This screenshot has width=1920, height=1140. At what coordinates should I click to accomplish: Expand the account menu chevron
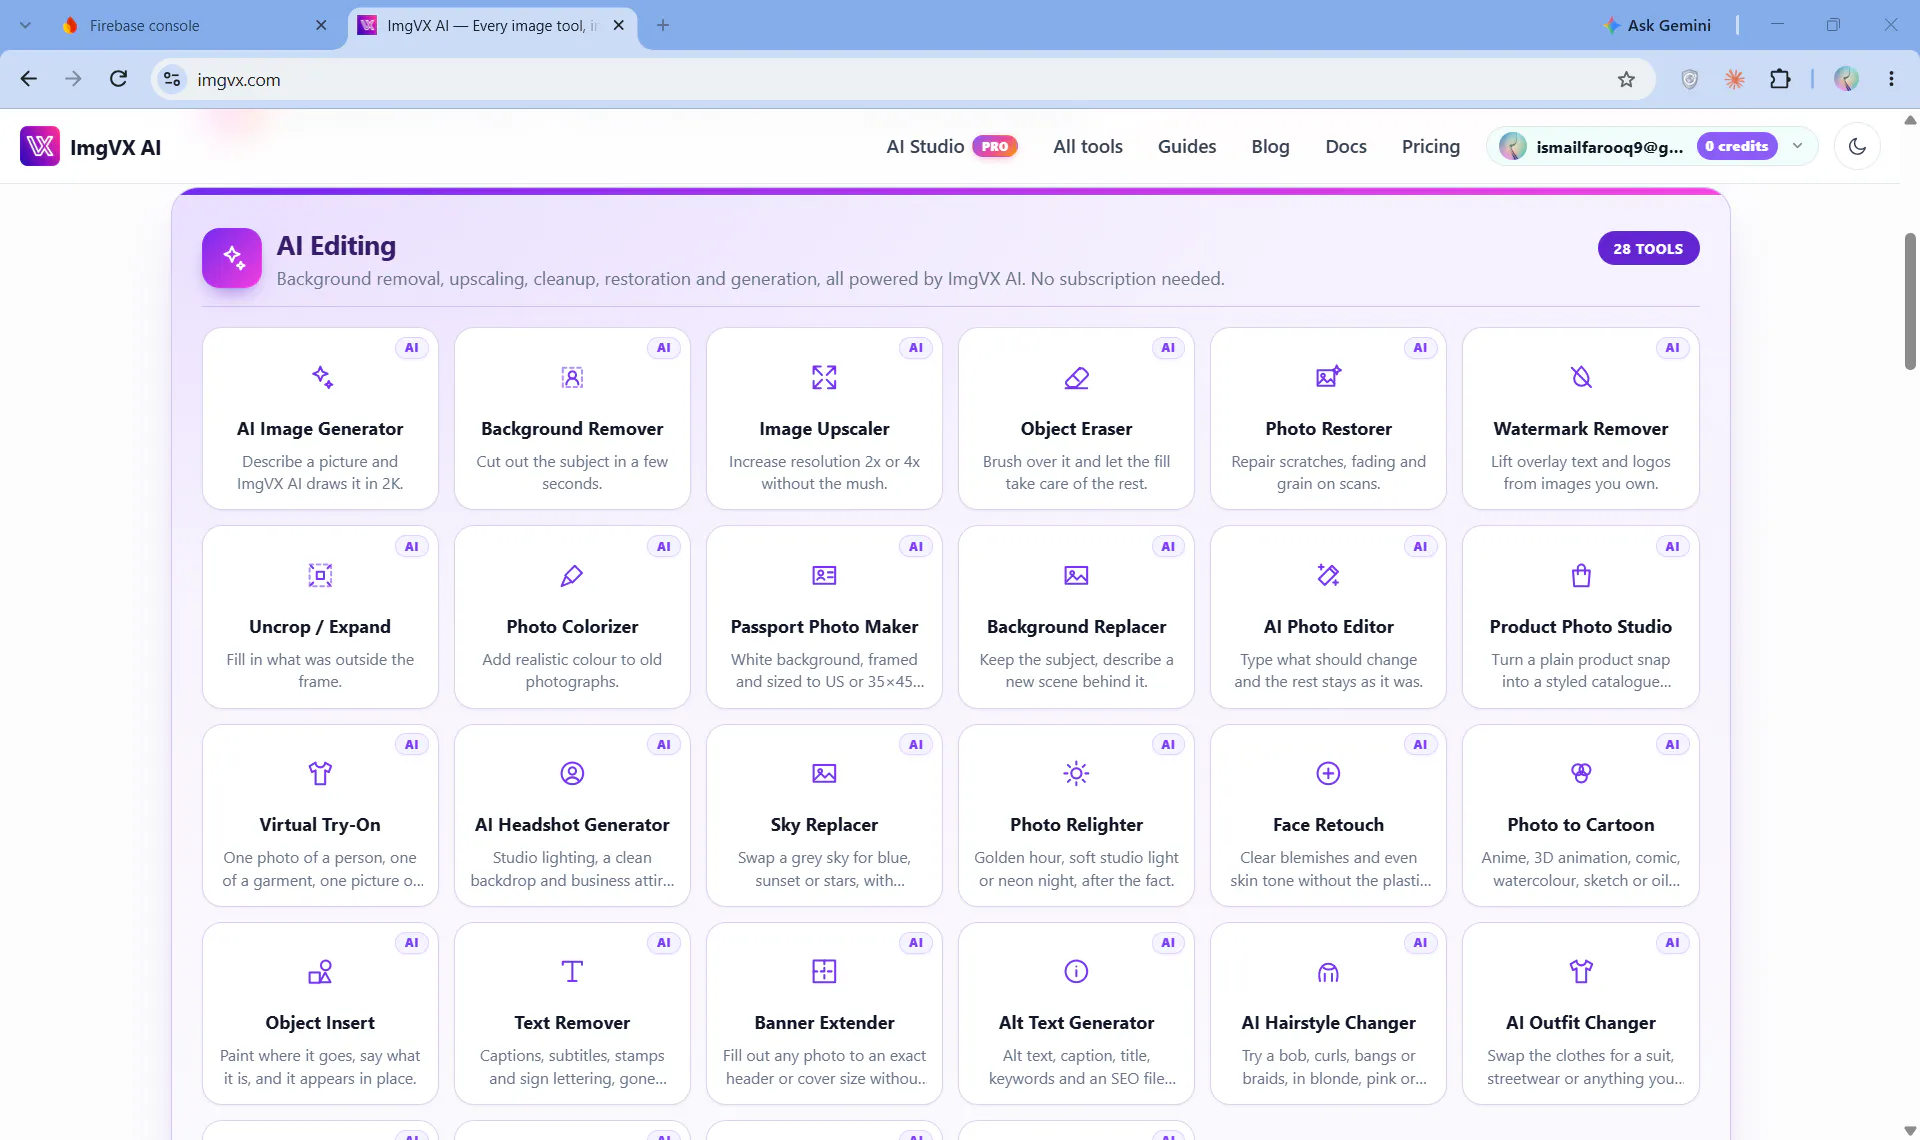point(1797,146)
